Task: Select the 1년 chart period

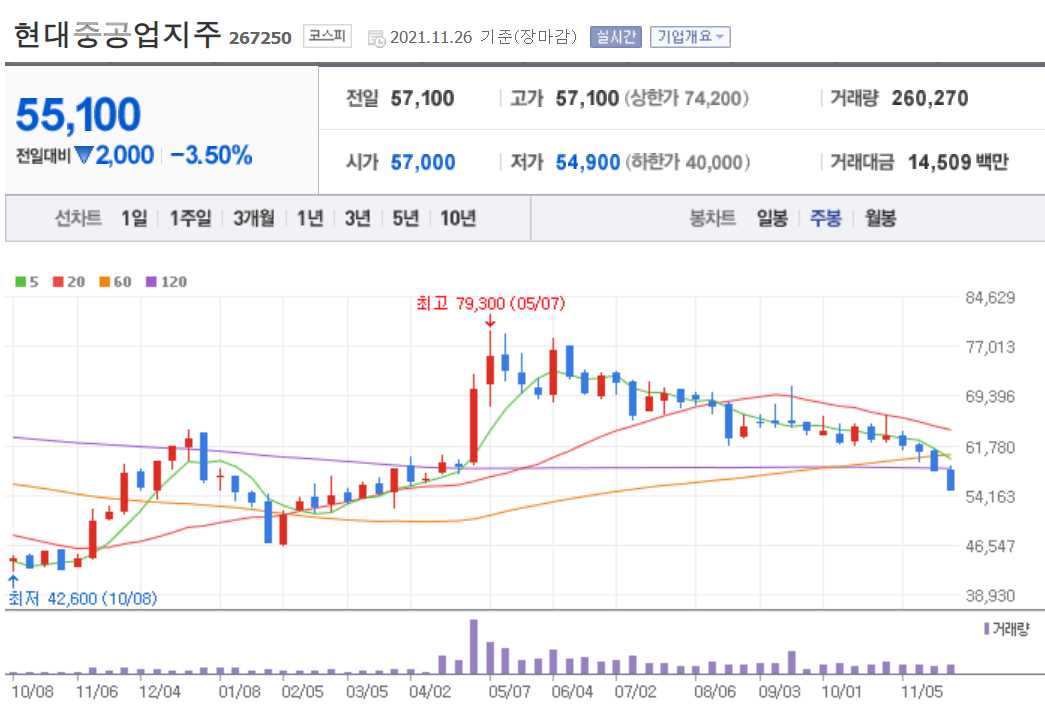Action: 311,217
